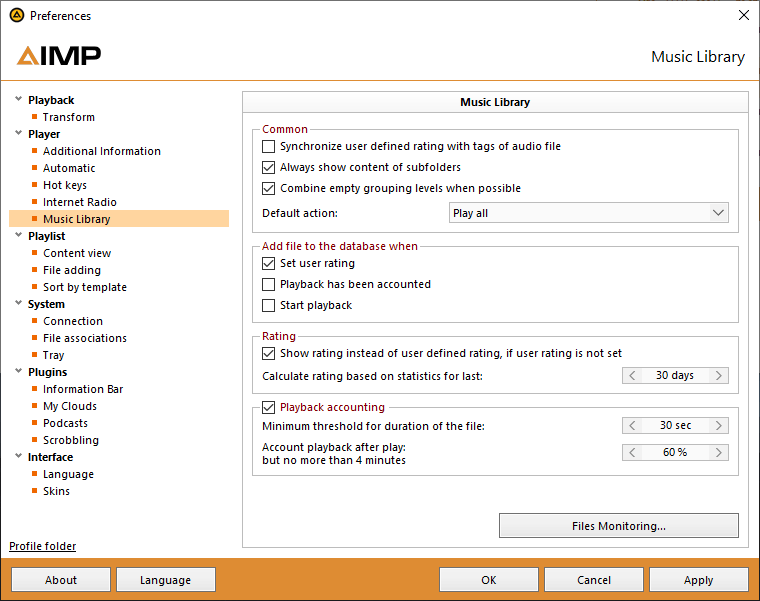
Task: Check the Start playback option
Action: [x=268, y=305]
